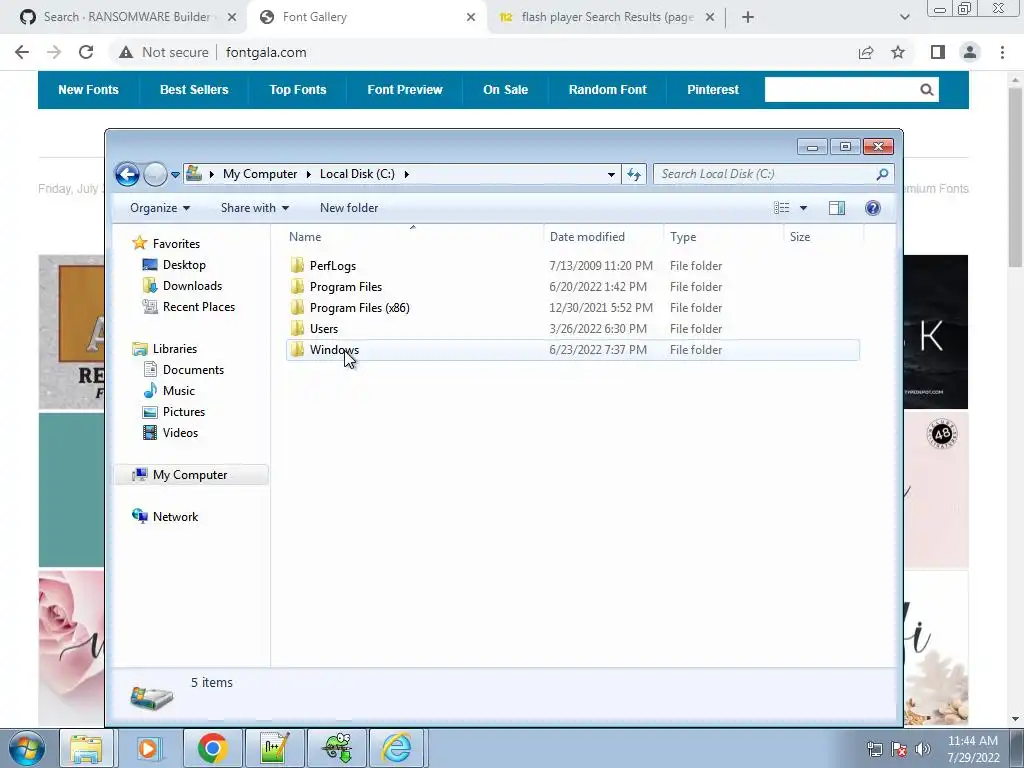
Task: Open the On Sale menu item
Action: 505,90
